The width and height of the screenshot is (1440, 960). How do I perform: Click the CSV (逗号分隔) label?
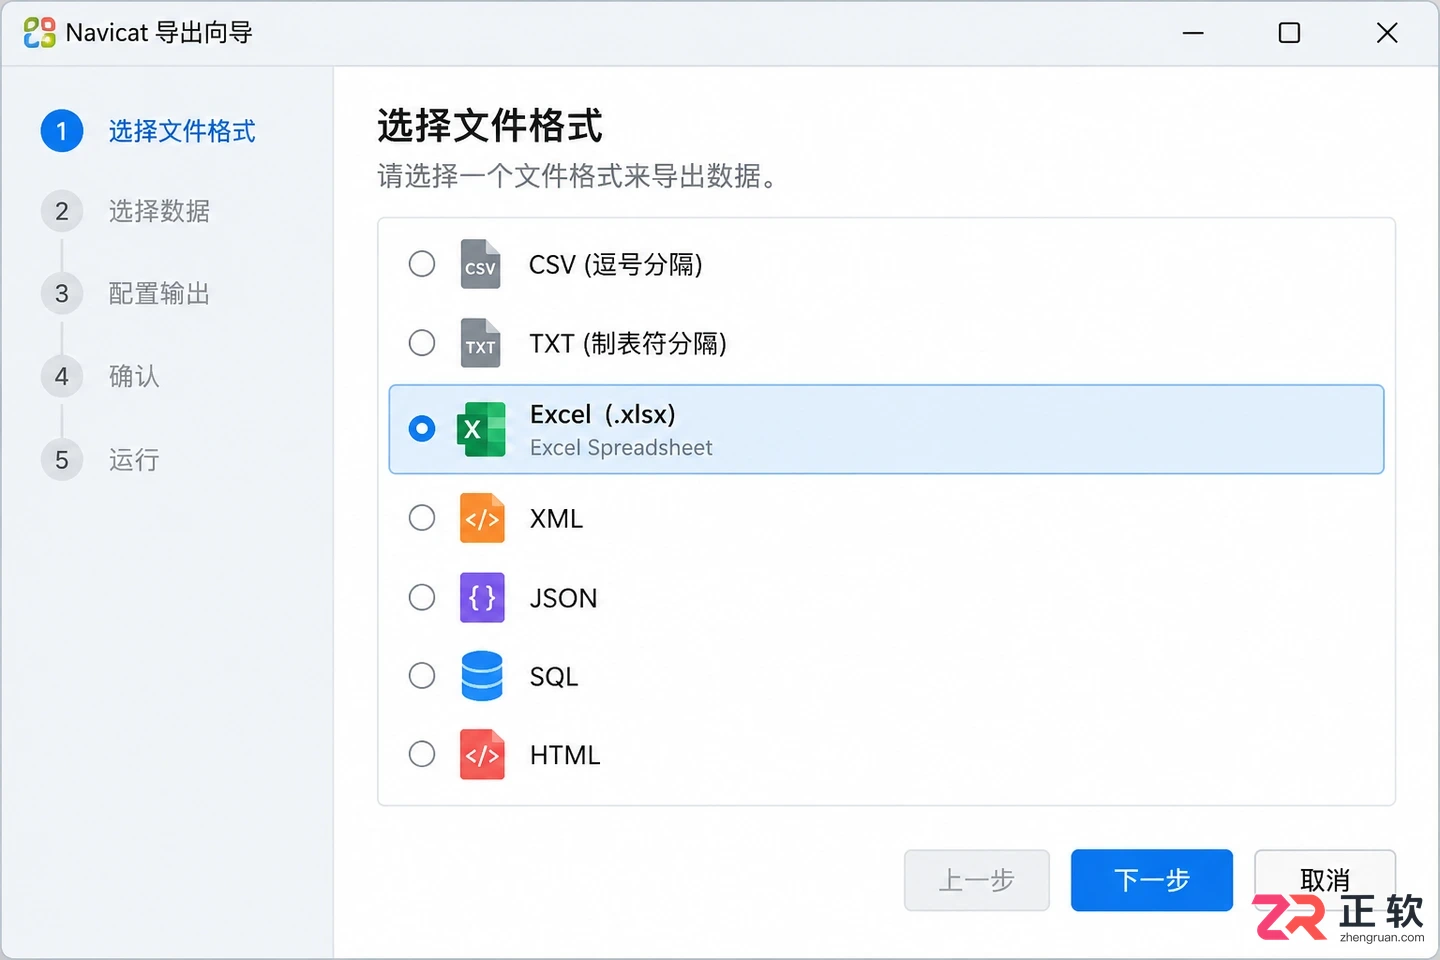pos(616,264)
